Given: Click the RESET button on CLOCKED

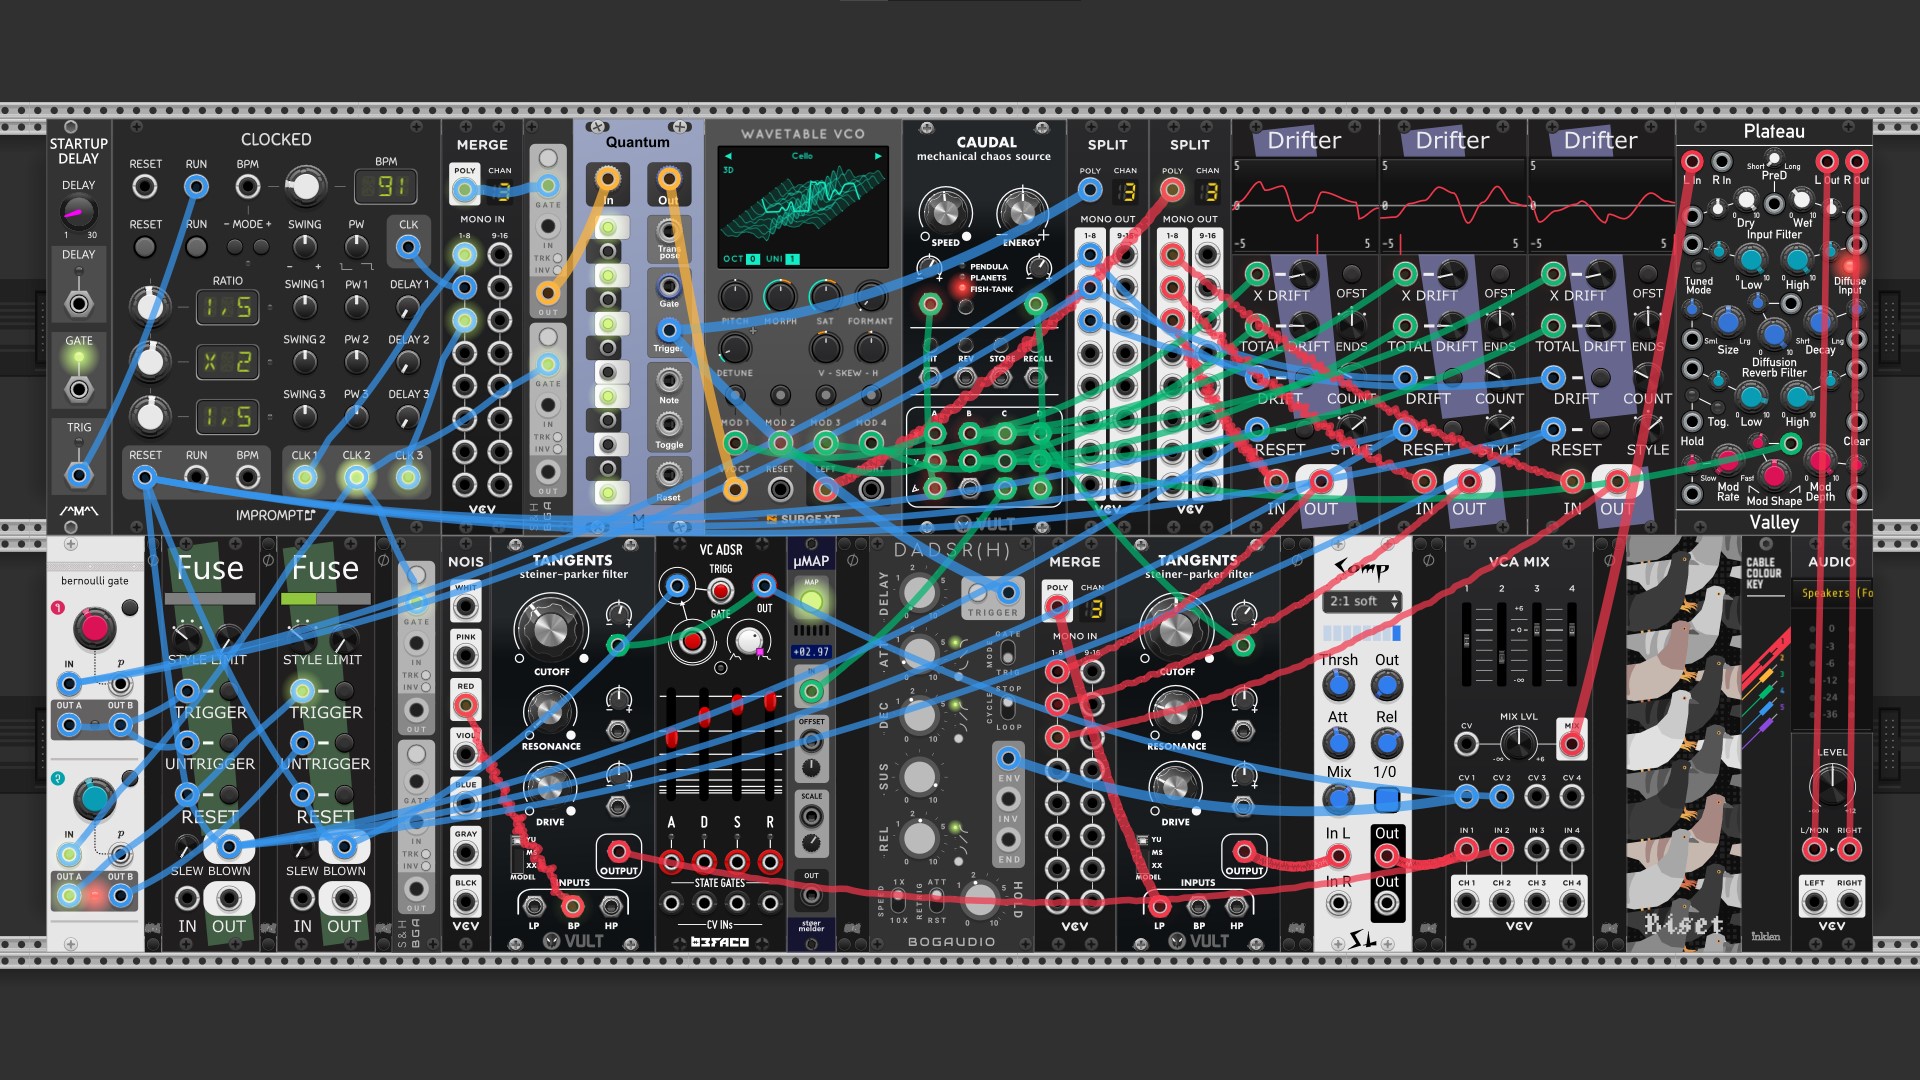Looking at the screenshot, I should point(145,246).
